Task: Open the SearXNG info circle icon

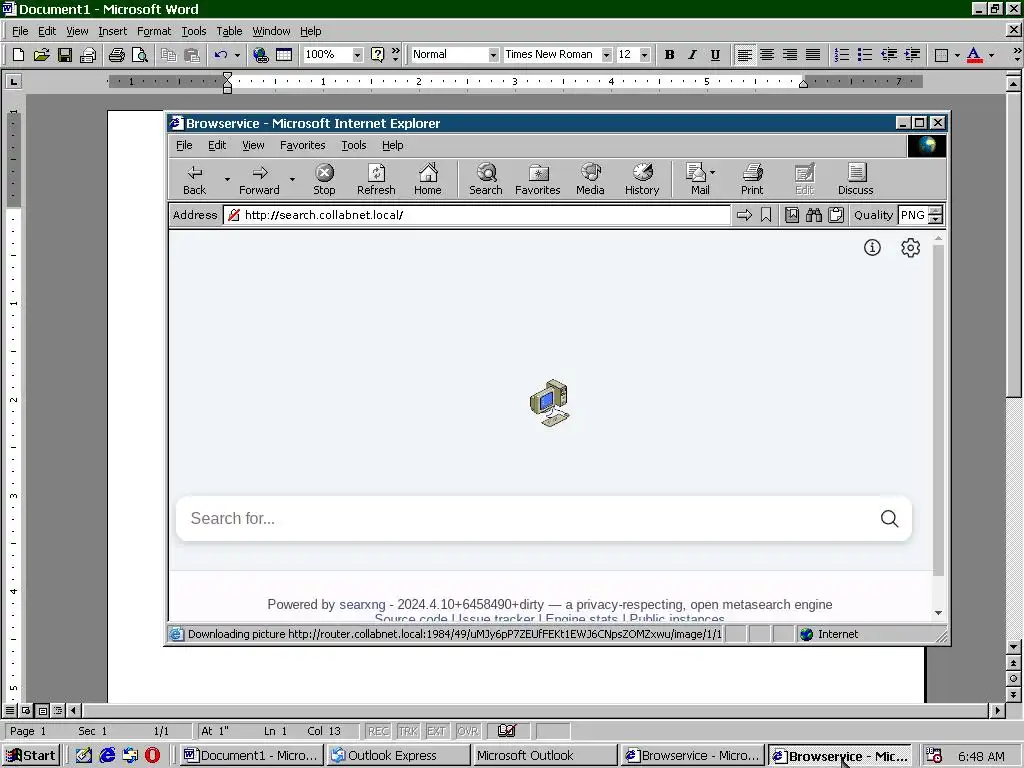Action: click(872, 248)
